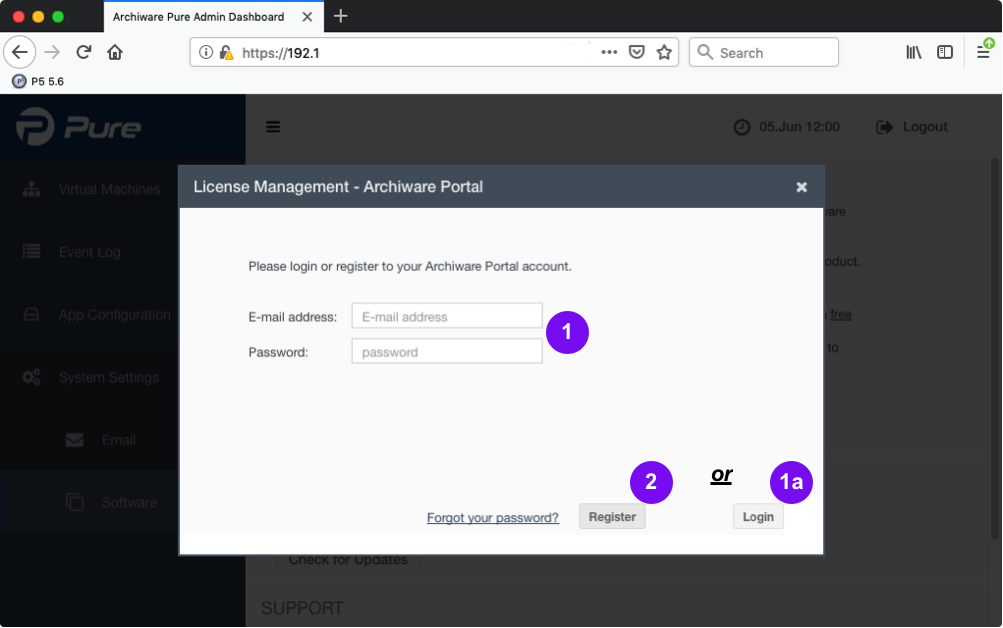Click the clock showing 05.Jun 12:00
The width and height of the screenshot is (1003, 628).
coord(787,127)
